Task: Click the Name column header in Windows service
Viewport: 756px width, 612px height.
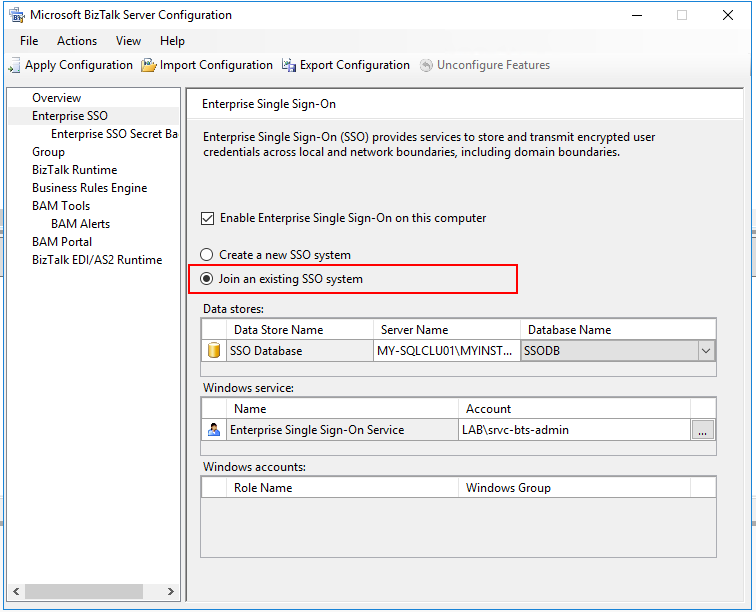Action: pos(342,408)
